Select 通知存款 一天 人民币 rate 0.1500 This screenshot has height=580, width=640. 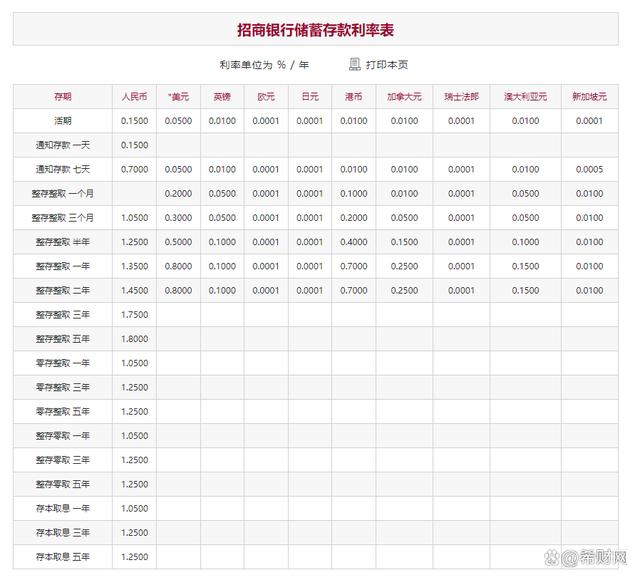[134, 145]
